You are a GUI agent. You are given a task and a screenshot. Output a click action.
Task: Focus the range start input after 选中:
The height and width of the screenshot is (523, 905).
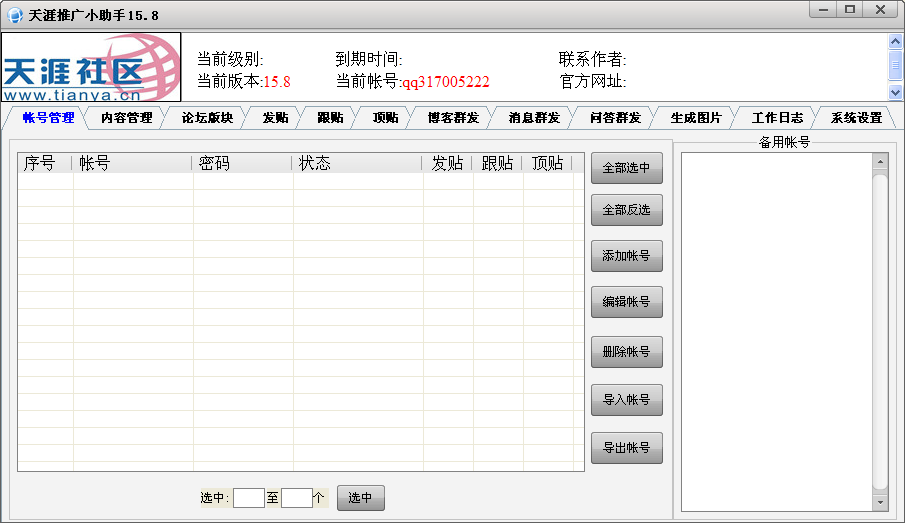pyautogui.click(x=249, y=498)
